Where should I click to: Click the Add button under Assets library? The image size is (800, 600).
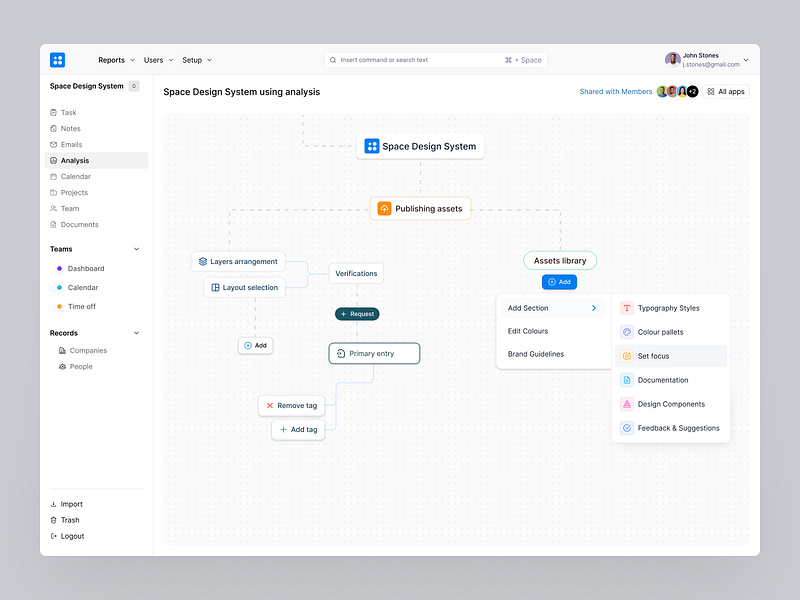coord(559,282)
